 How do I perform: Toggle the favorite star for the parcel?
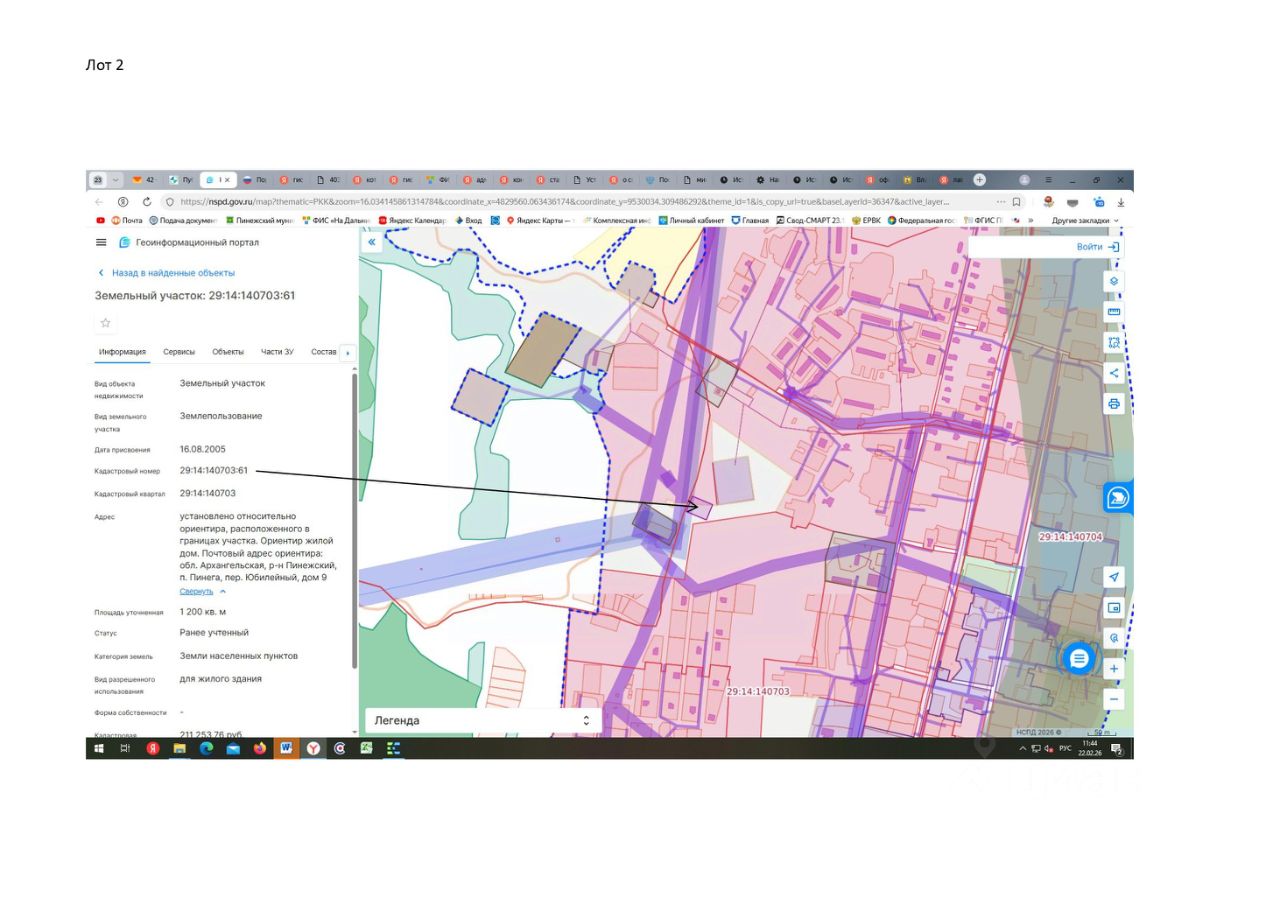[x=105, y=323]
